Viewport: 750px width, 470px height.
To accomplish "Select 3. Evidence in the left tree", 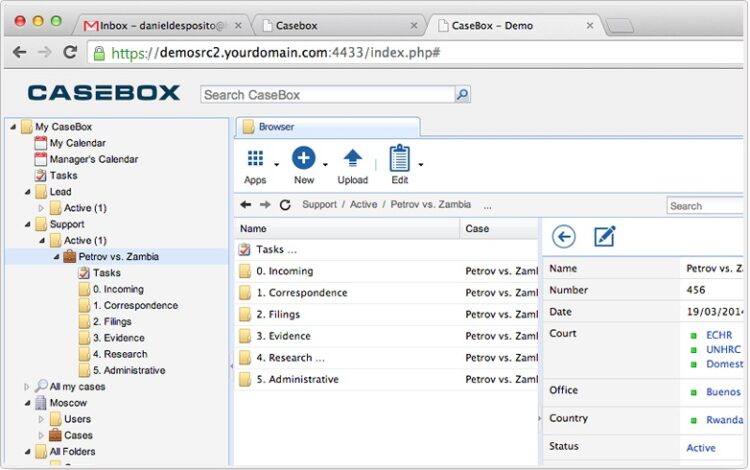I will click(x=119, y=338).
